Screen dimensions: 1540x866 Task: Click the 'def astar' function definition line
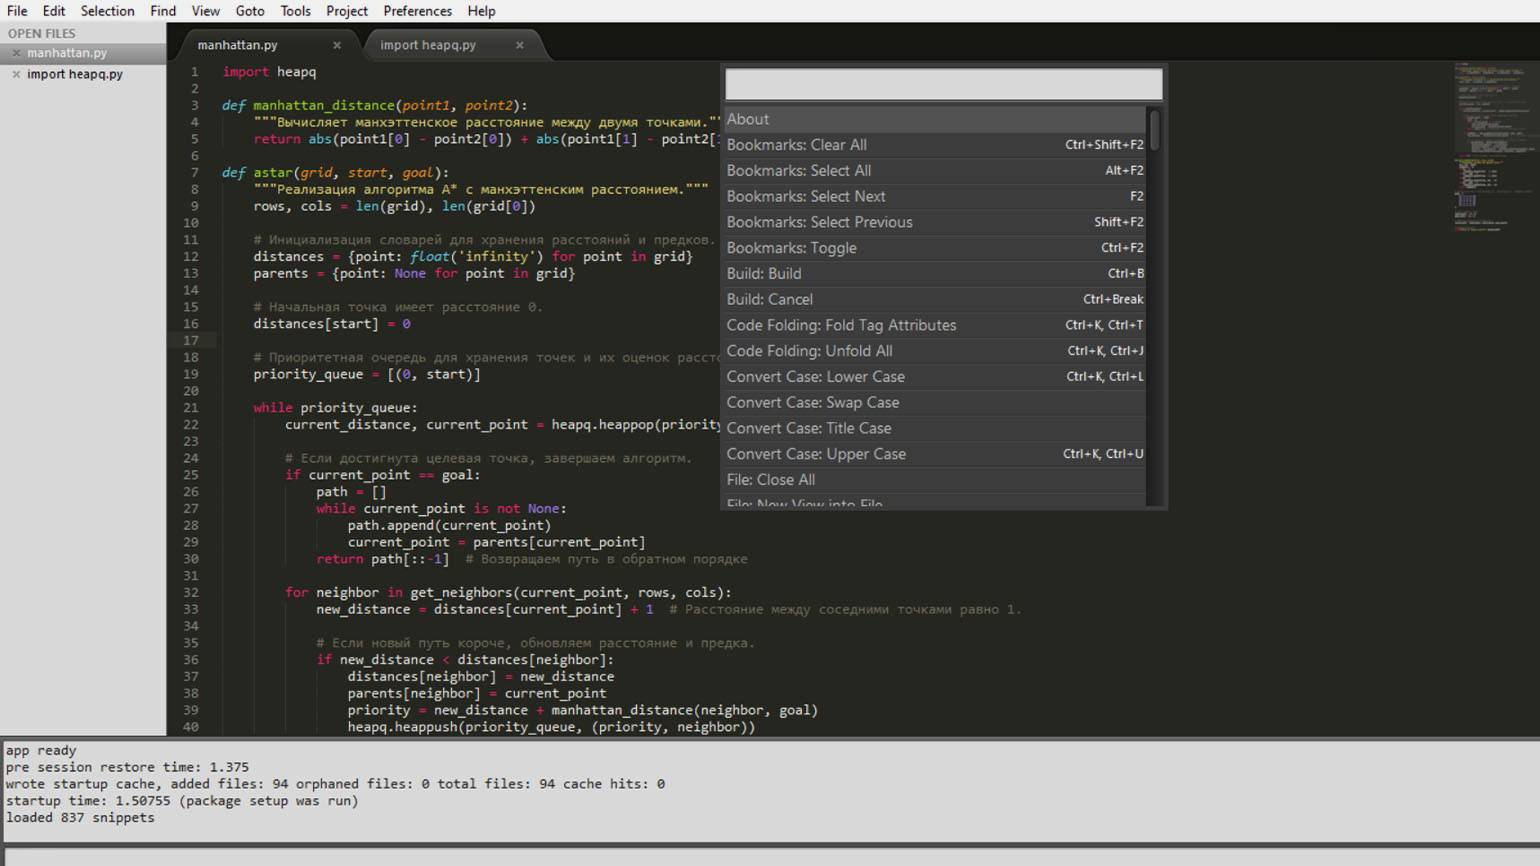pyautogui.click(x=335, y=173)
